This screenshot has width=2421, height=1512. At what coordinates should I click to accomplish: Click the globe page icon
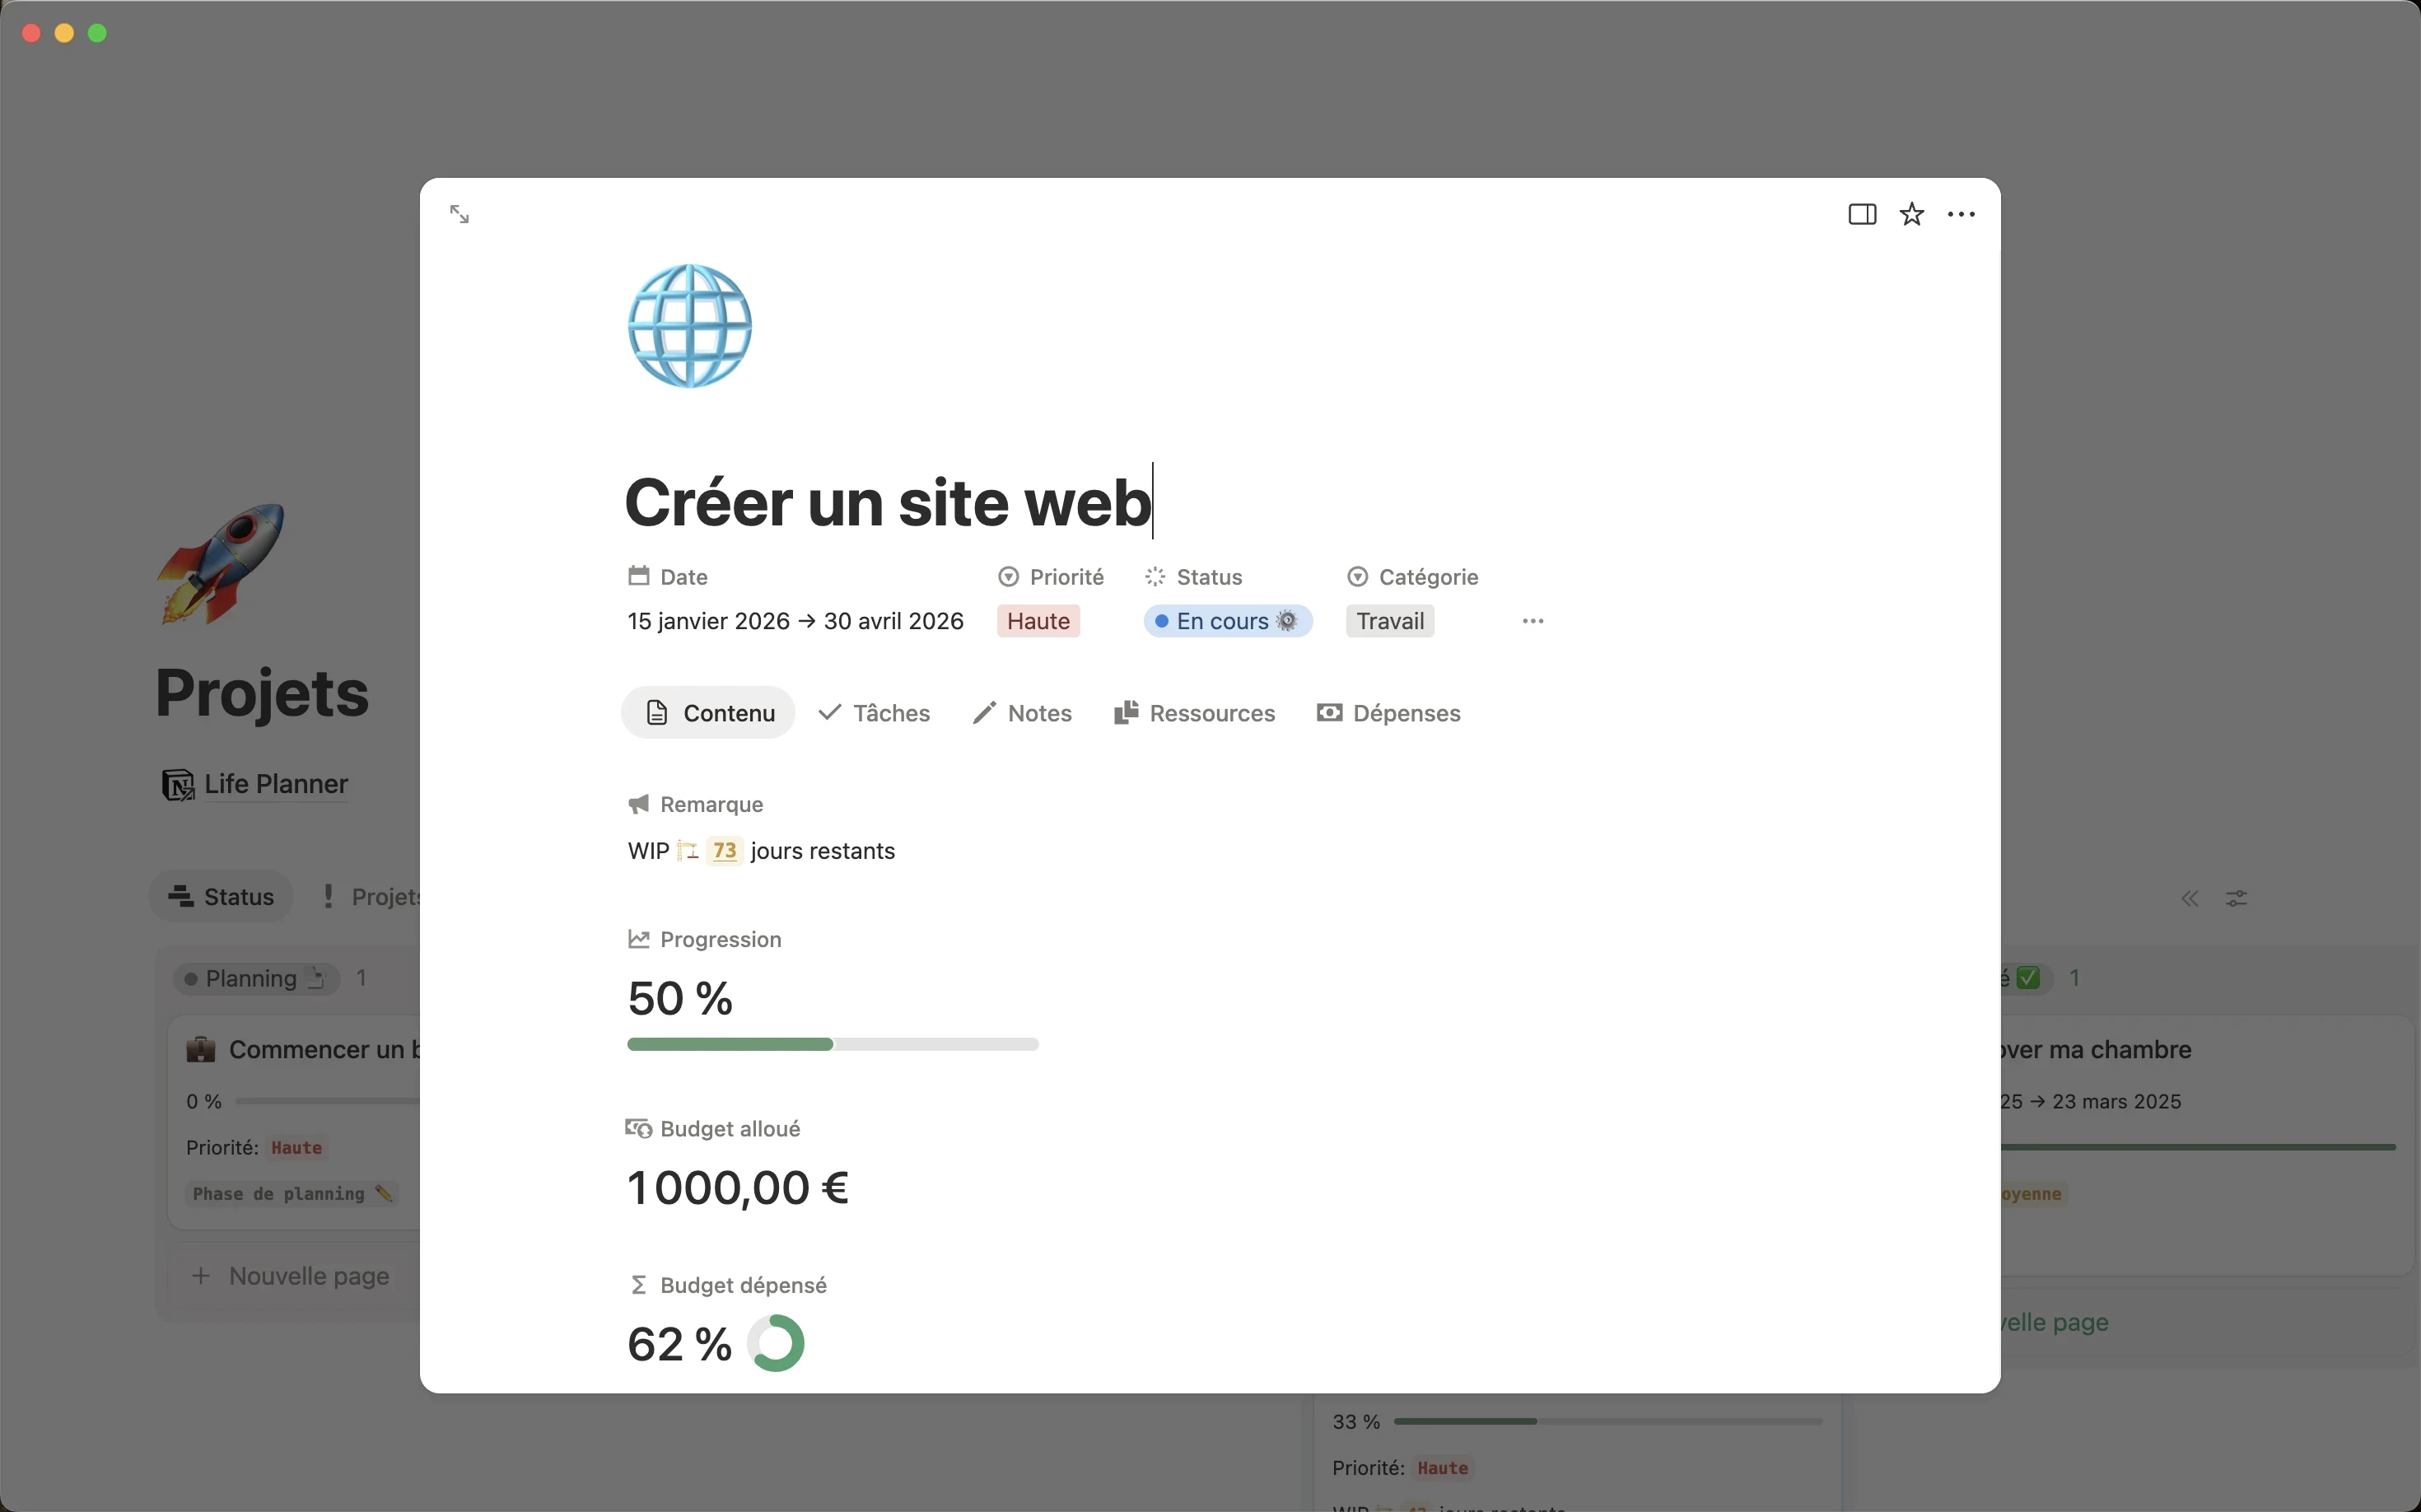tap(689, 326)
